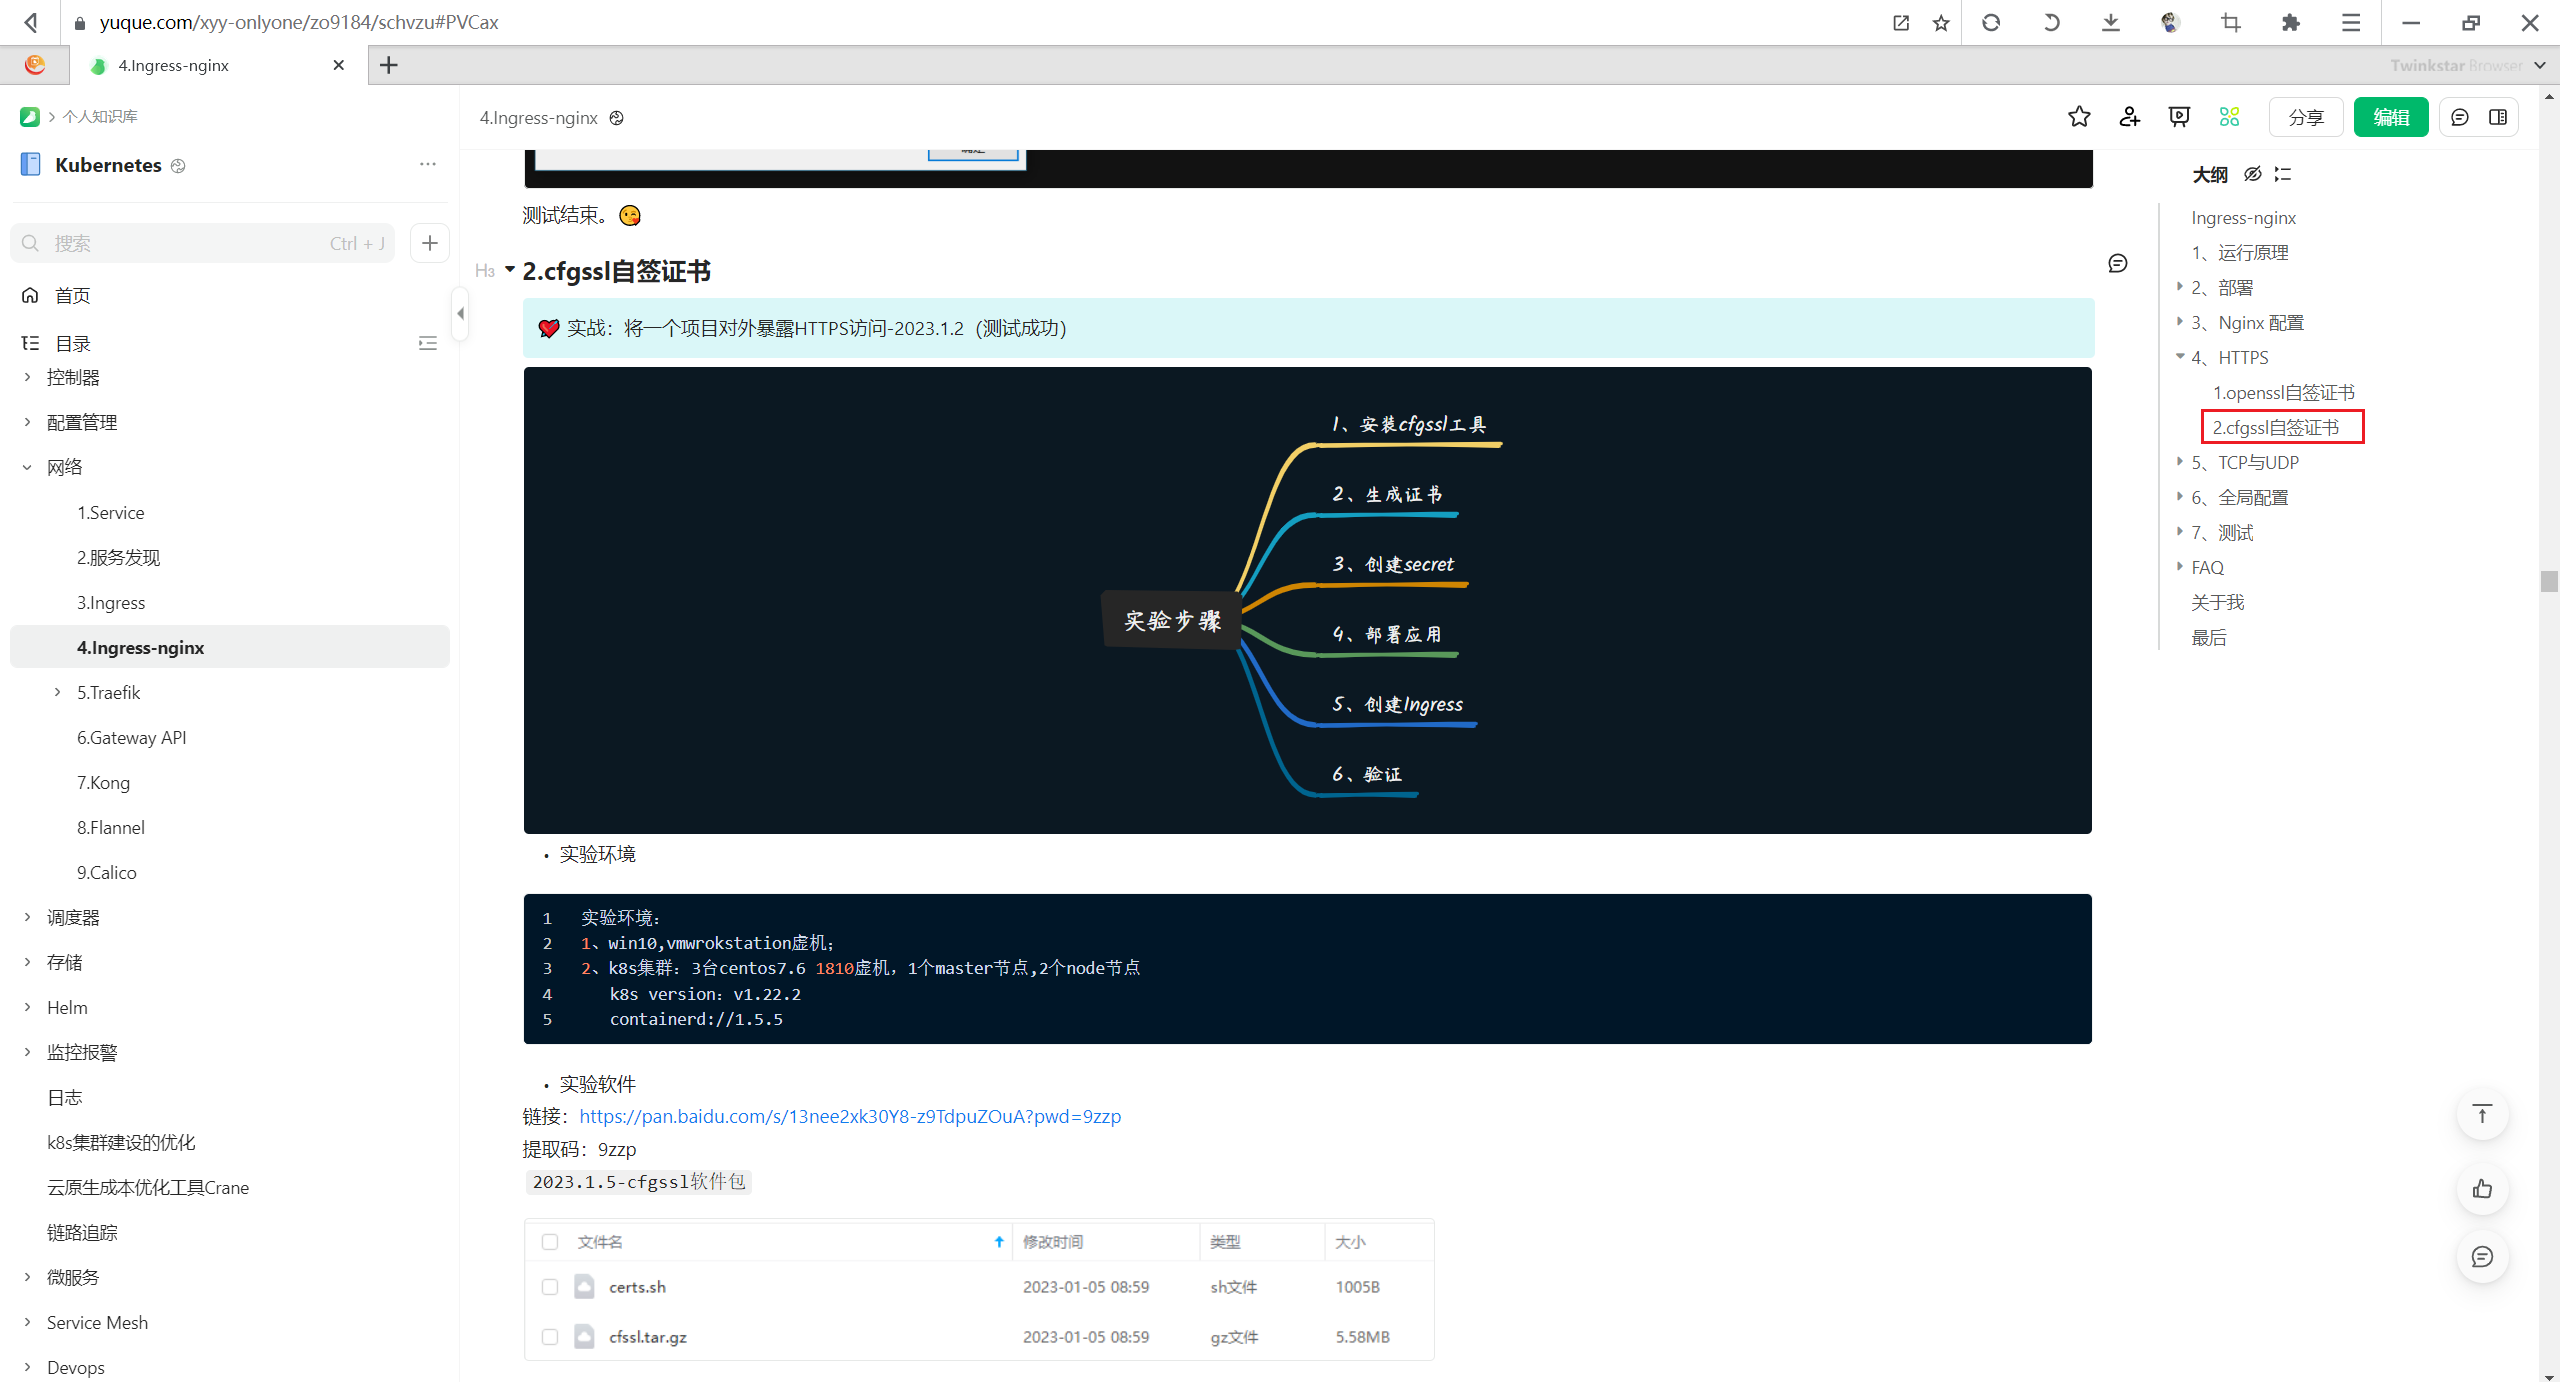Open the browser hamburger menu
Viewport: 2560px width, 1382px height.
2351,22
